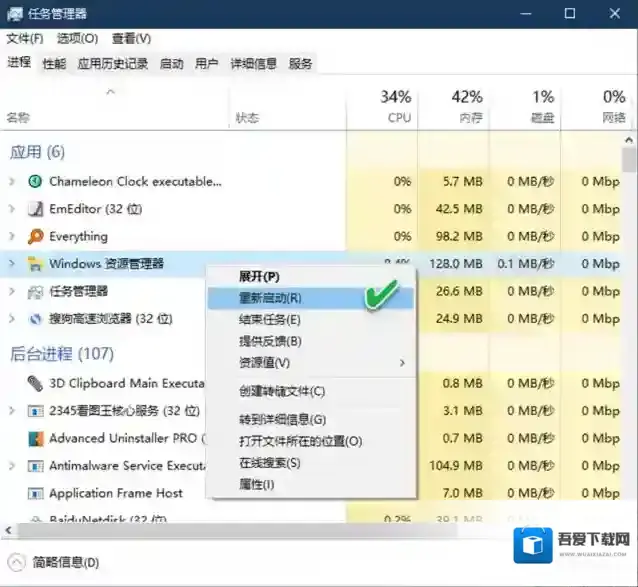
Task: Click the Advanced Uninstaller PRO icon
Action: click(x=35, y=439)
